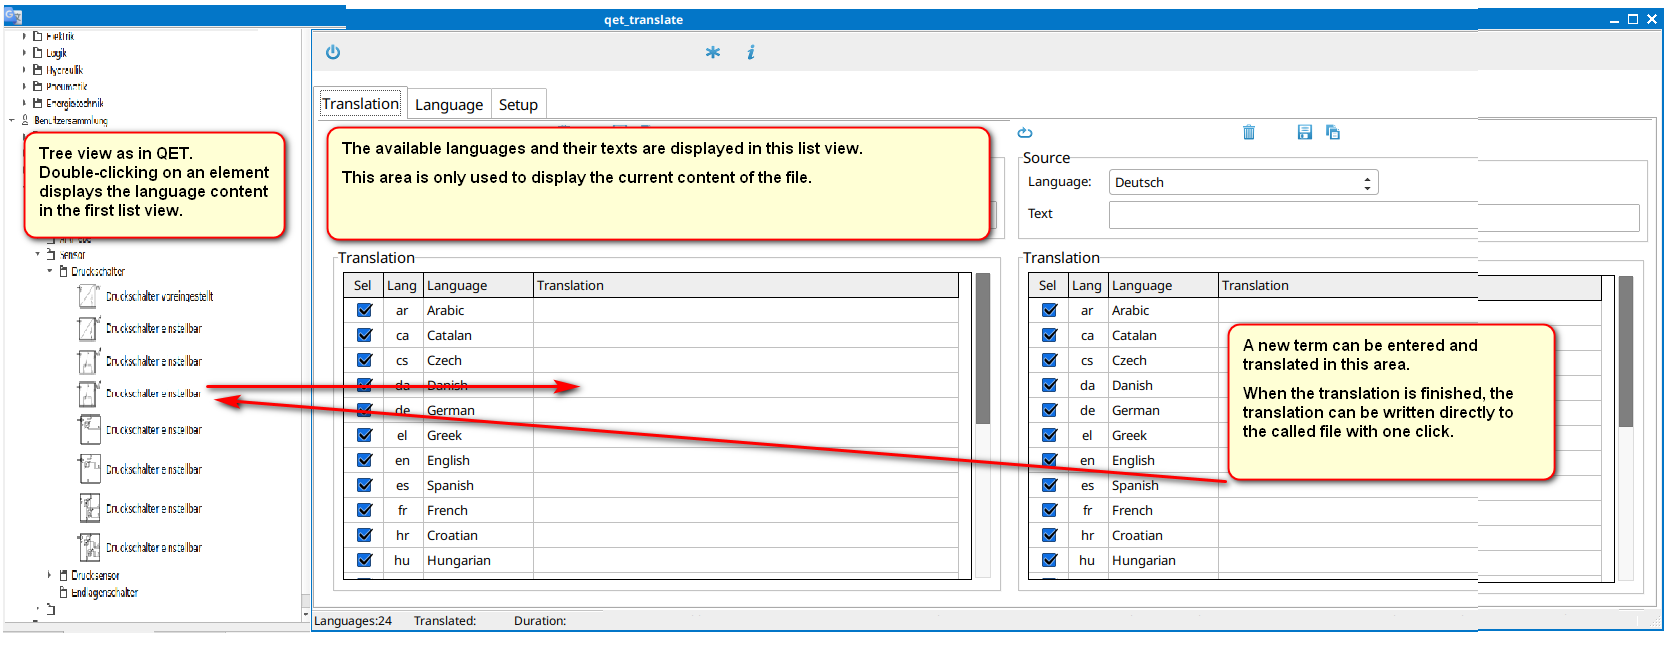Click the reload arrow icon above Source
Viewport: 1672px width, 646px height.
1025,133
